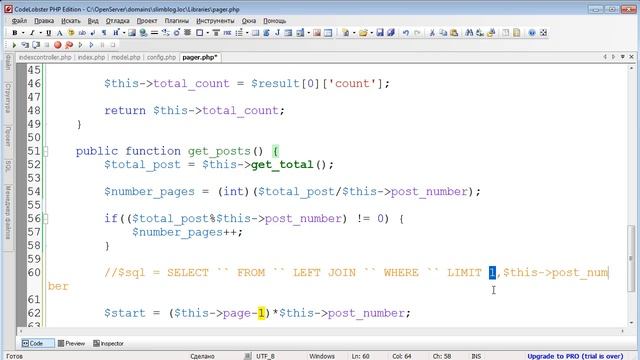The image size is (640, 360).
Task: Create a new file
Action: tap(346, 33)
